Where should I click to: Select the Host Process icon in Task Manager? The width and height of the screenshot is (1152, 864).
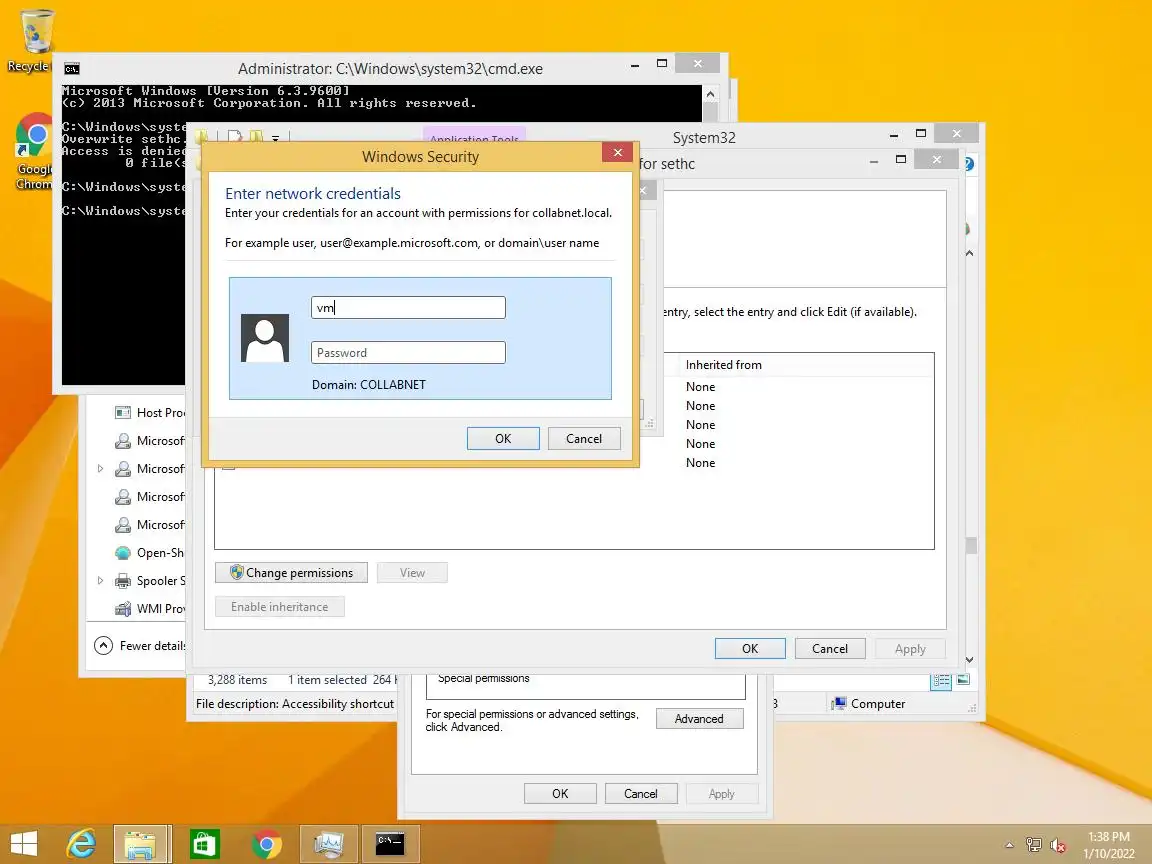(x=123, y=413)
